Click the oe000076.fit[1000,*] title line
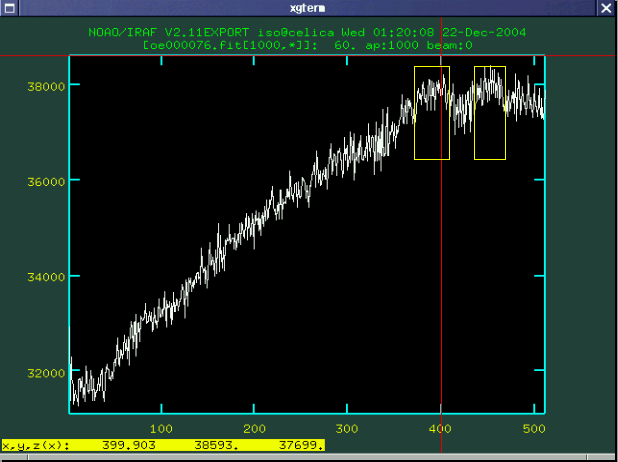Image resolution: width=618 pixels, height=462 pixels. click(x=308, y=45)
